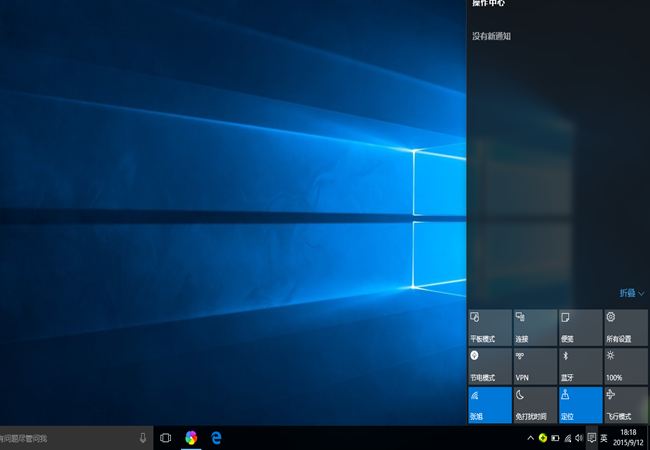The width and height of the screenshot is (650, 450).
Task: Toggle quiet hours (免打扰时间) tile
Action: click(x=535, y=405)
